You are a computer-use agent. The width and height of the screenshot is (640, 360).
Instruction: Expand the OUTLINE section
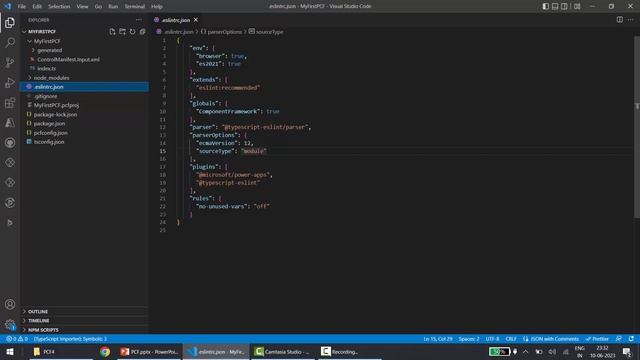85,311
